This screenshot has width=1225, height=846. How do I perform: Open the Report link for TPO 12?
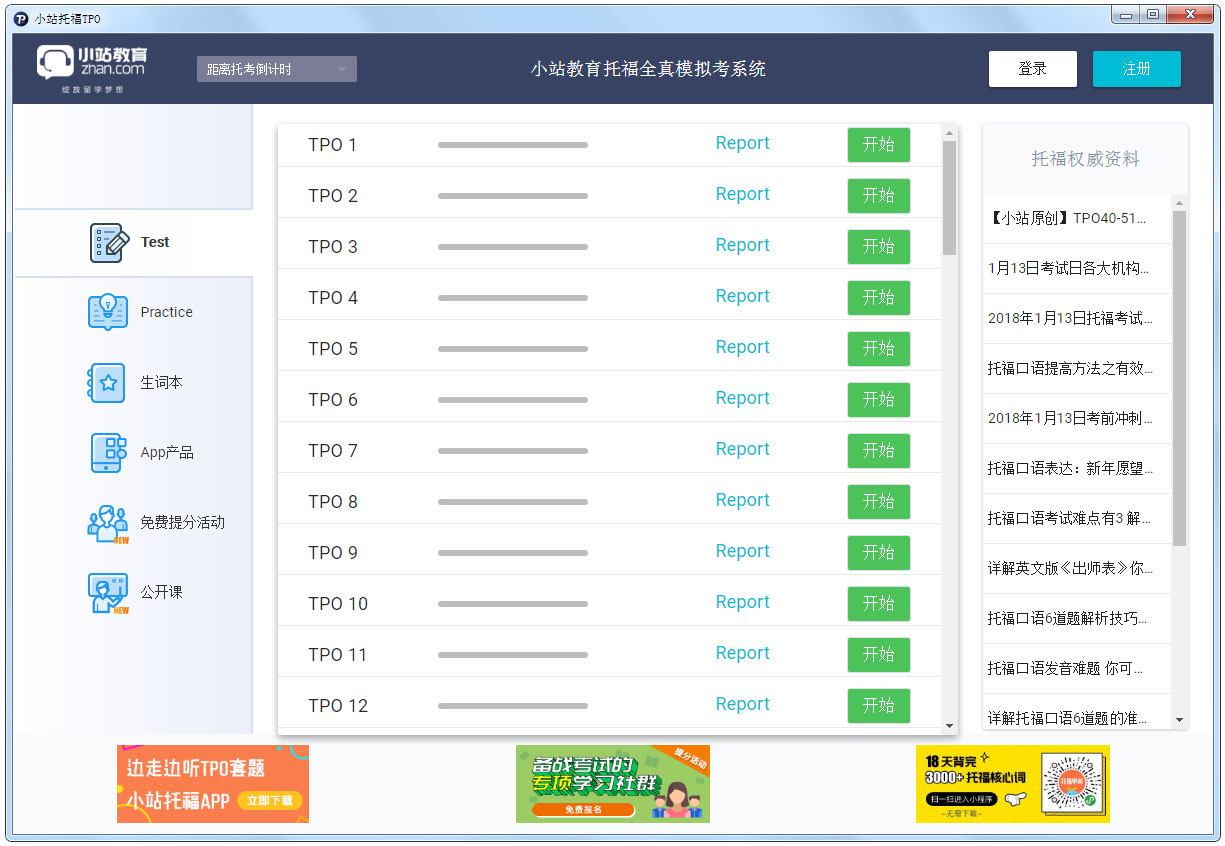(x=743, y=704)
